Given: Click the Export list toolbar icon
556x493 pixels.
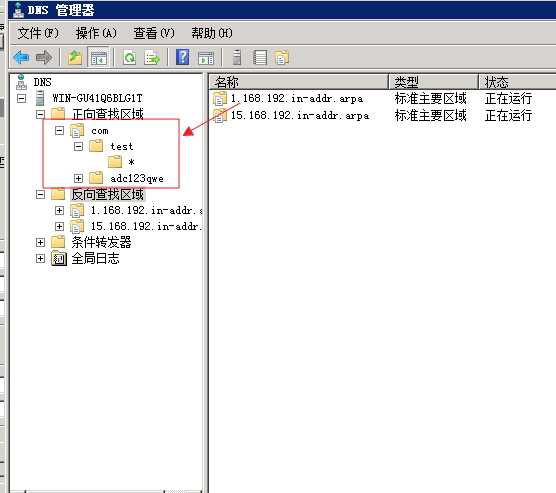Looking at the screenshot, I should [x=152, y=57].
